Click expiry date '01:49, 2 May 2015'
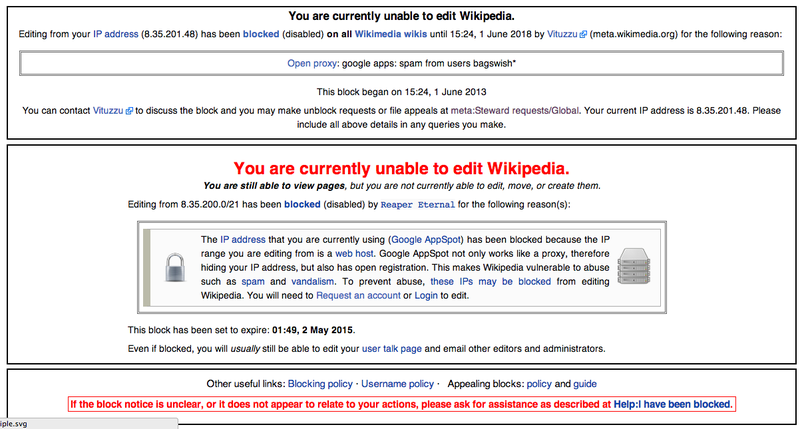The height and width of the screenshot is (429, 800). click(312, 330)
